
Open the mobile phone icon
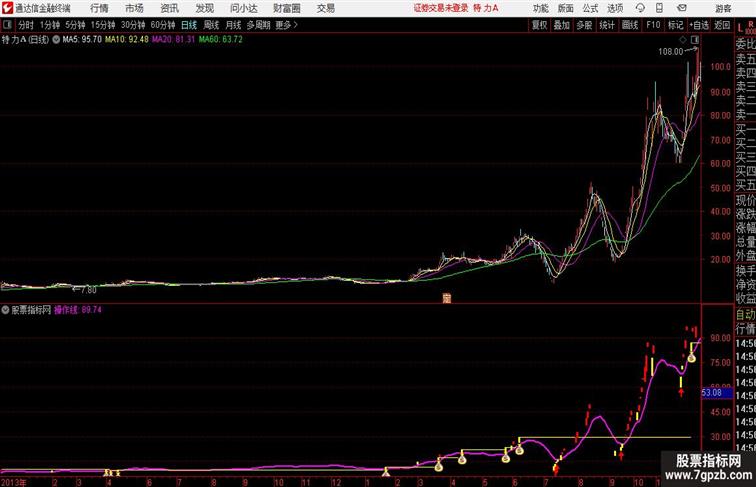pyautogui.click(x=659, y=8)
